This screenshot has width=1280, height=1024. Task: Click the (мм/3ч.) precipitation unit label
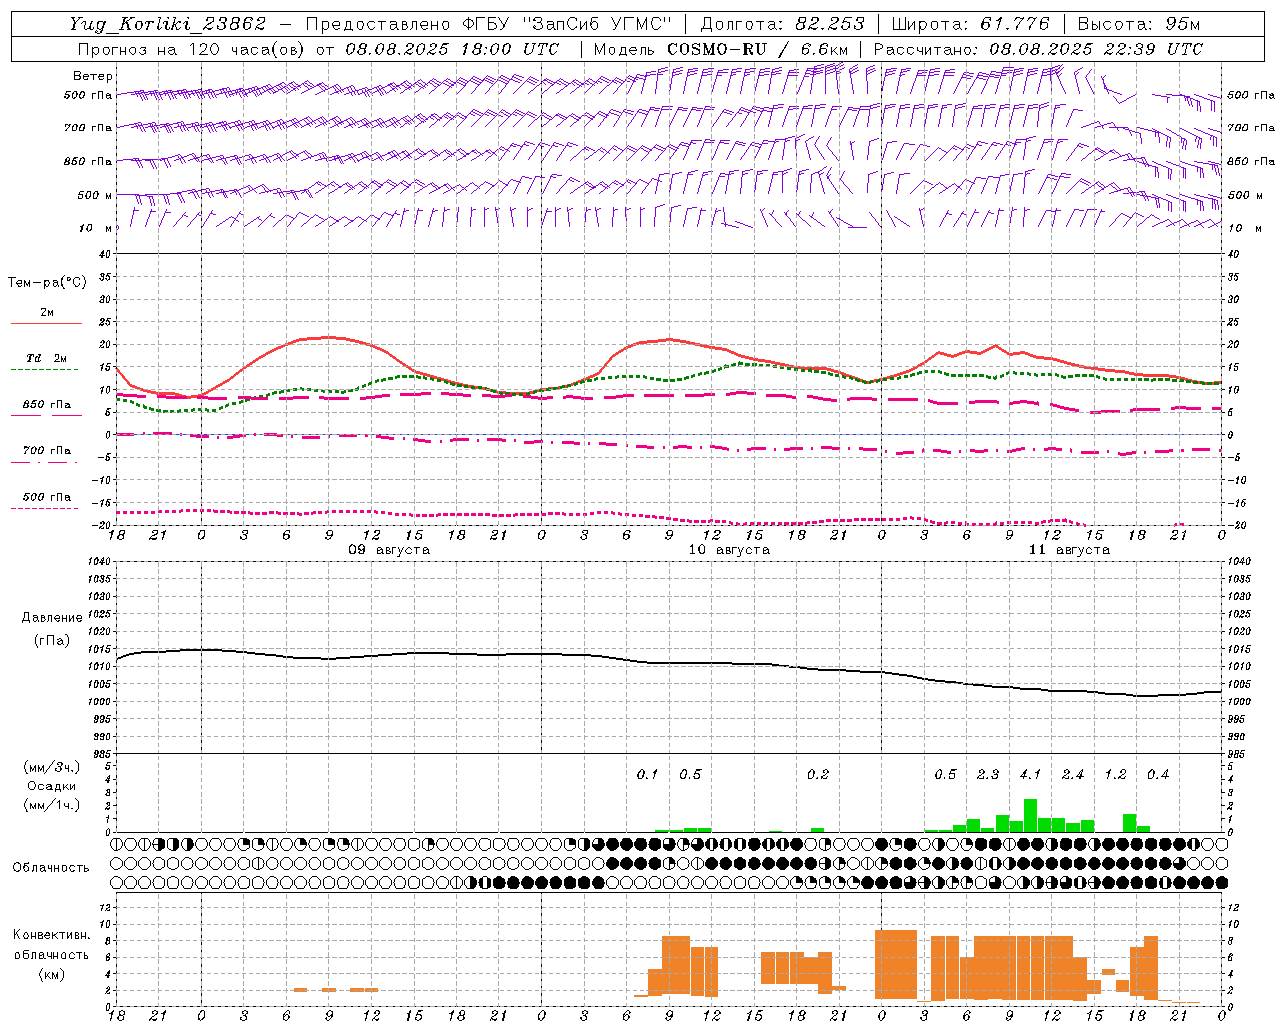tap(51, 767)
